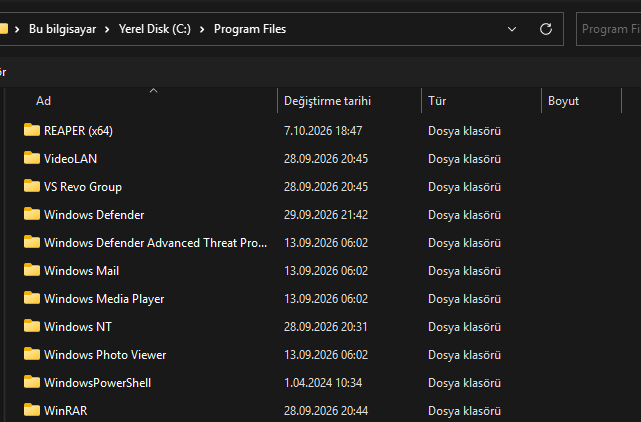The height and width of the screenshot is (422, 641).
Task: Select the VideoLAN folder icon
Action: [31, 158]
